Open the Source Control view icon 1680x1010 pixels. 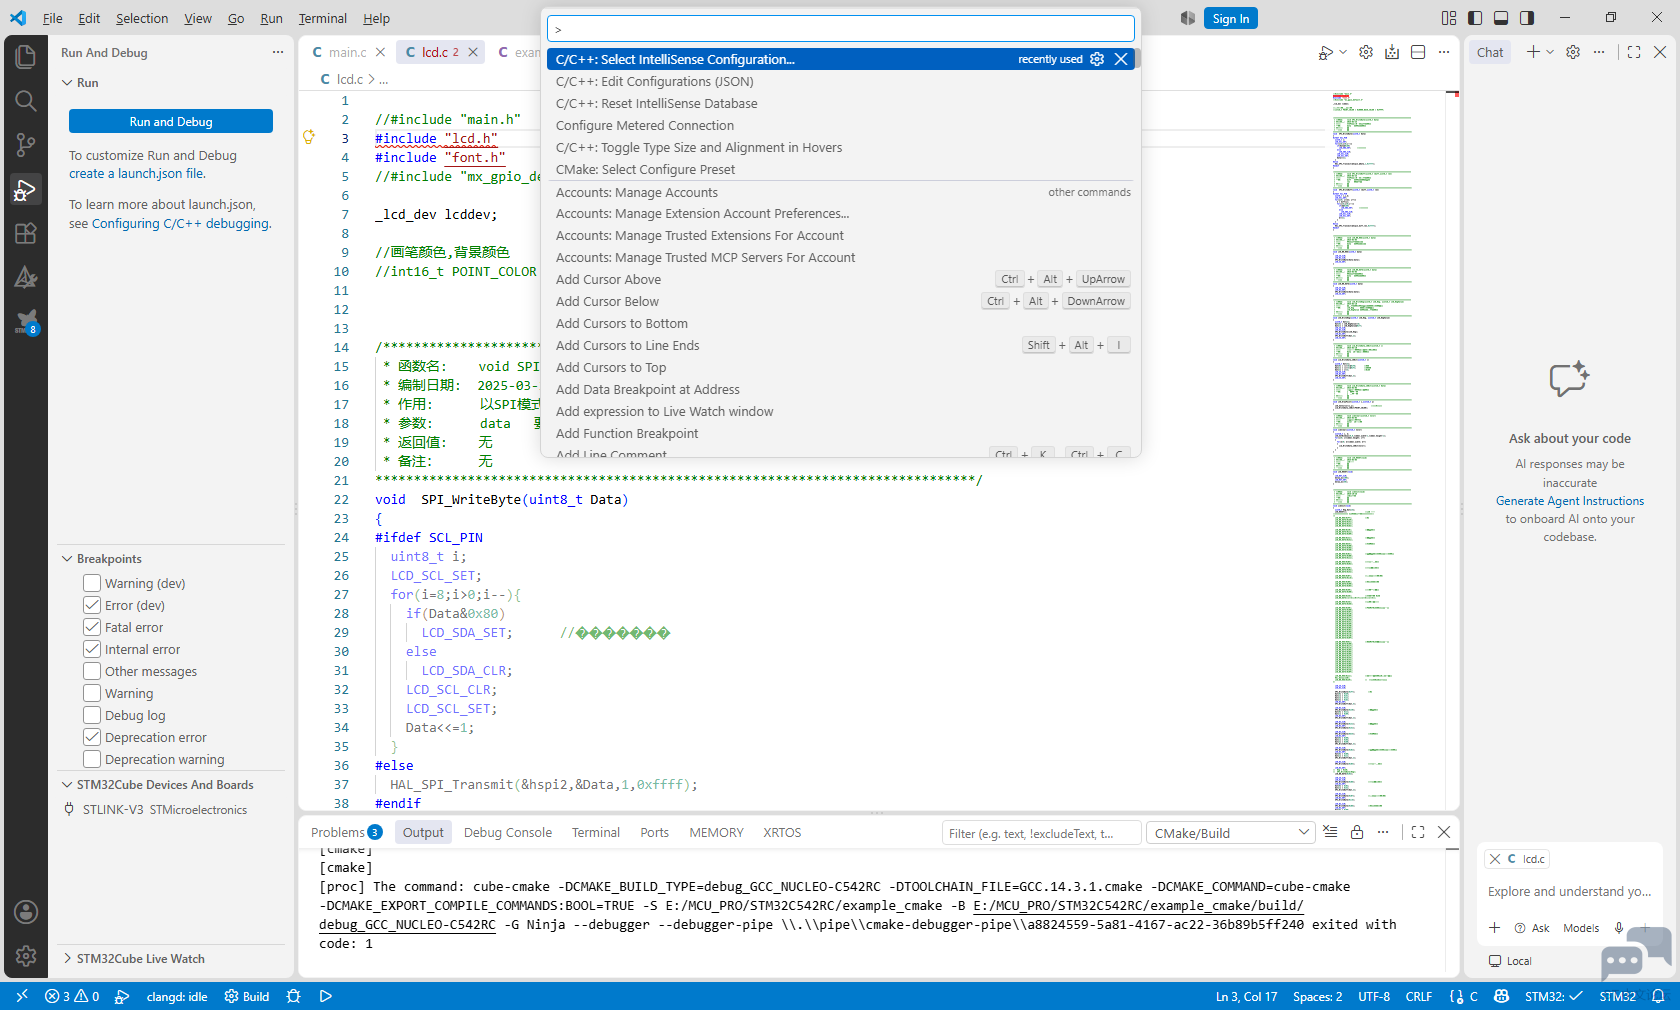coord(26,145)
